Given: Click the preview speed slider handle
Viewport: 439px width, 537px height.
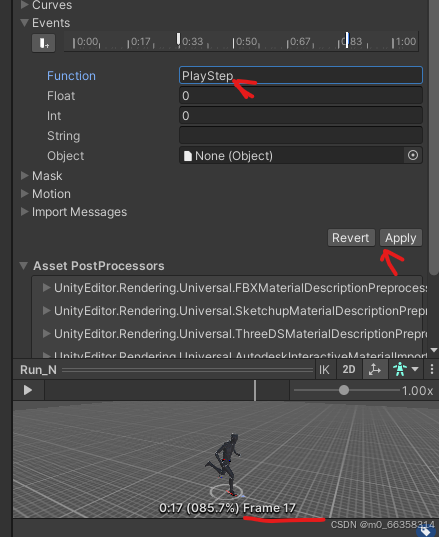Looking at the screenshot, I should click(343, 390).
